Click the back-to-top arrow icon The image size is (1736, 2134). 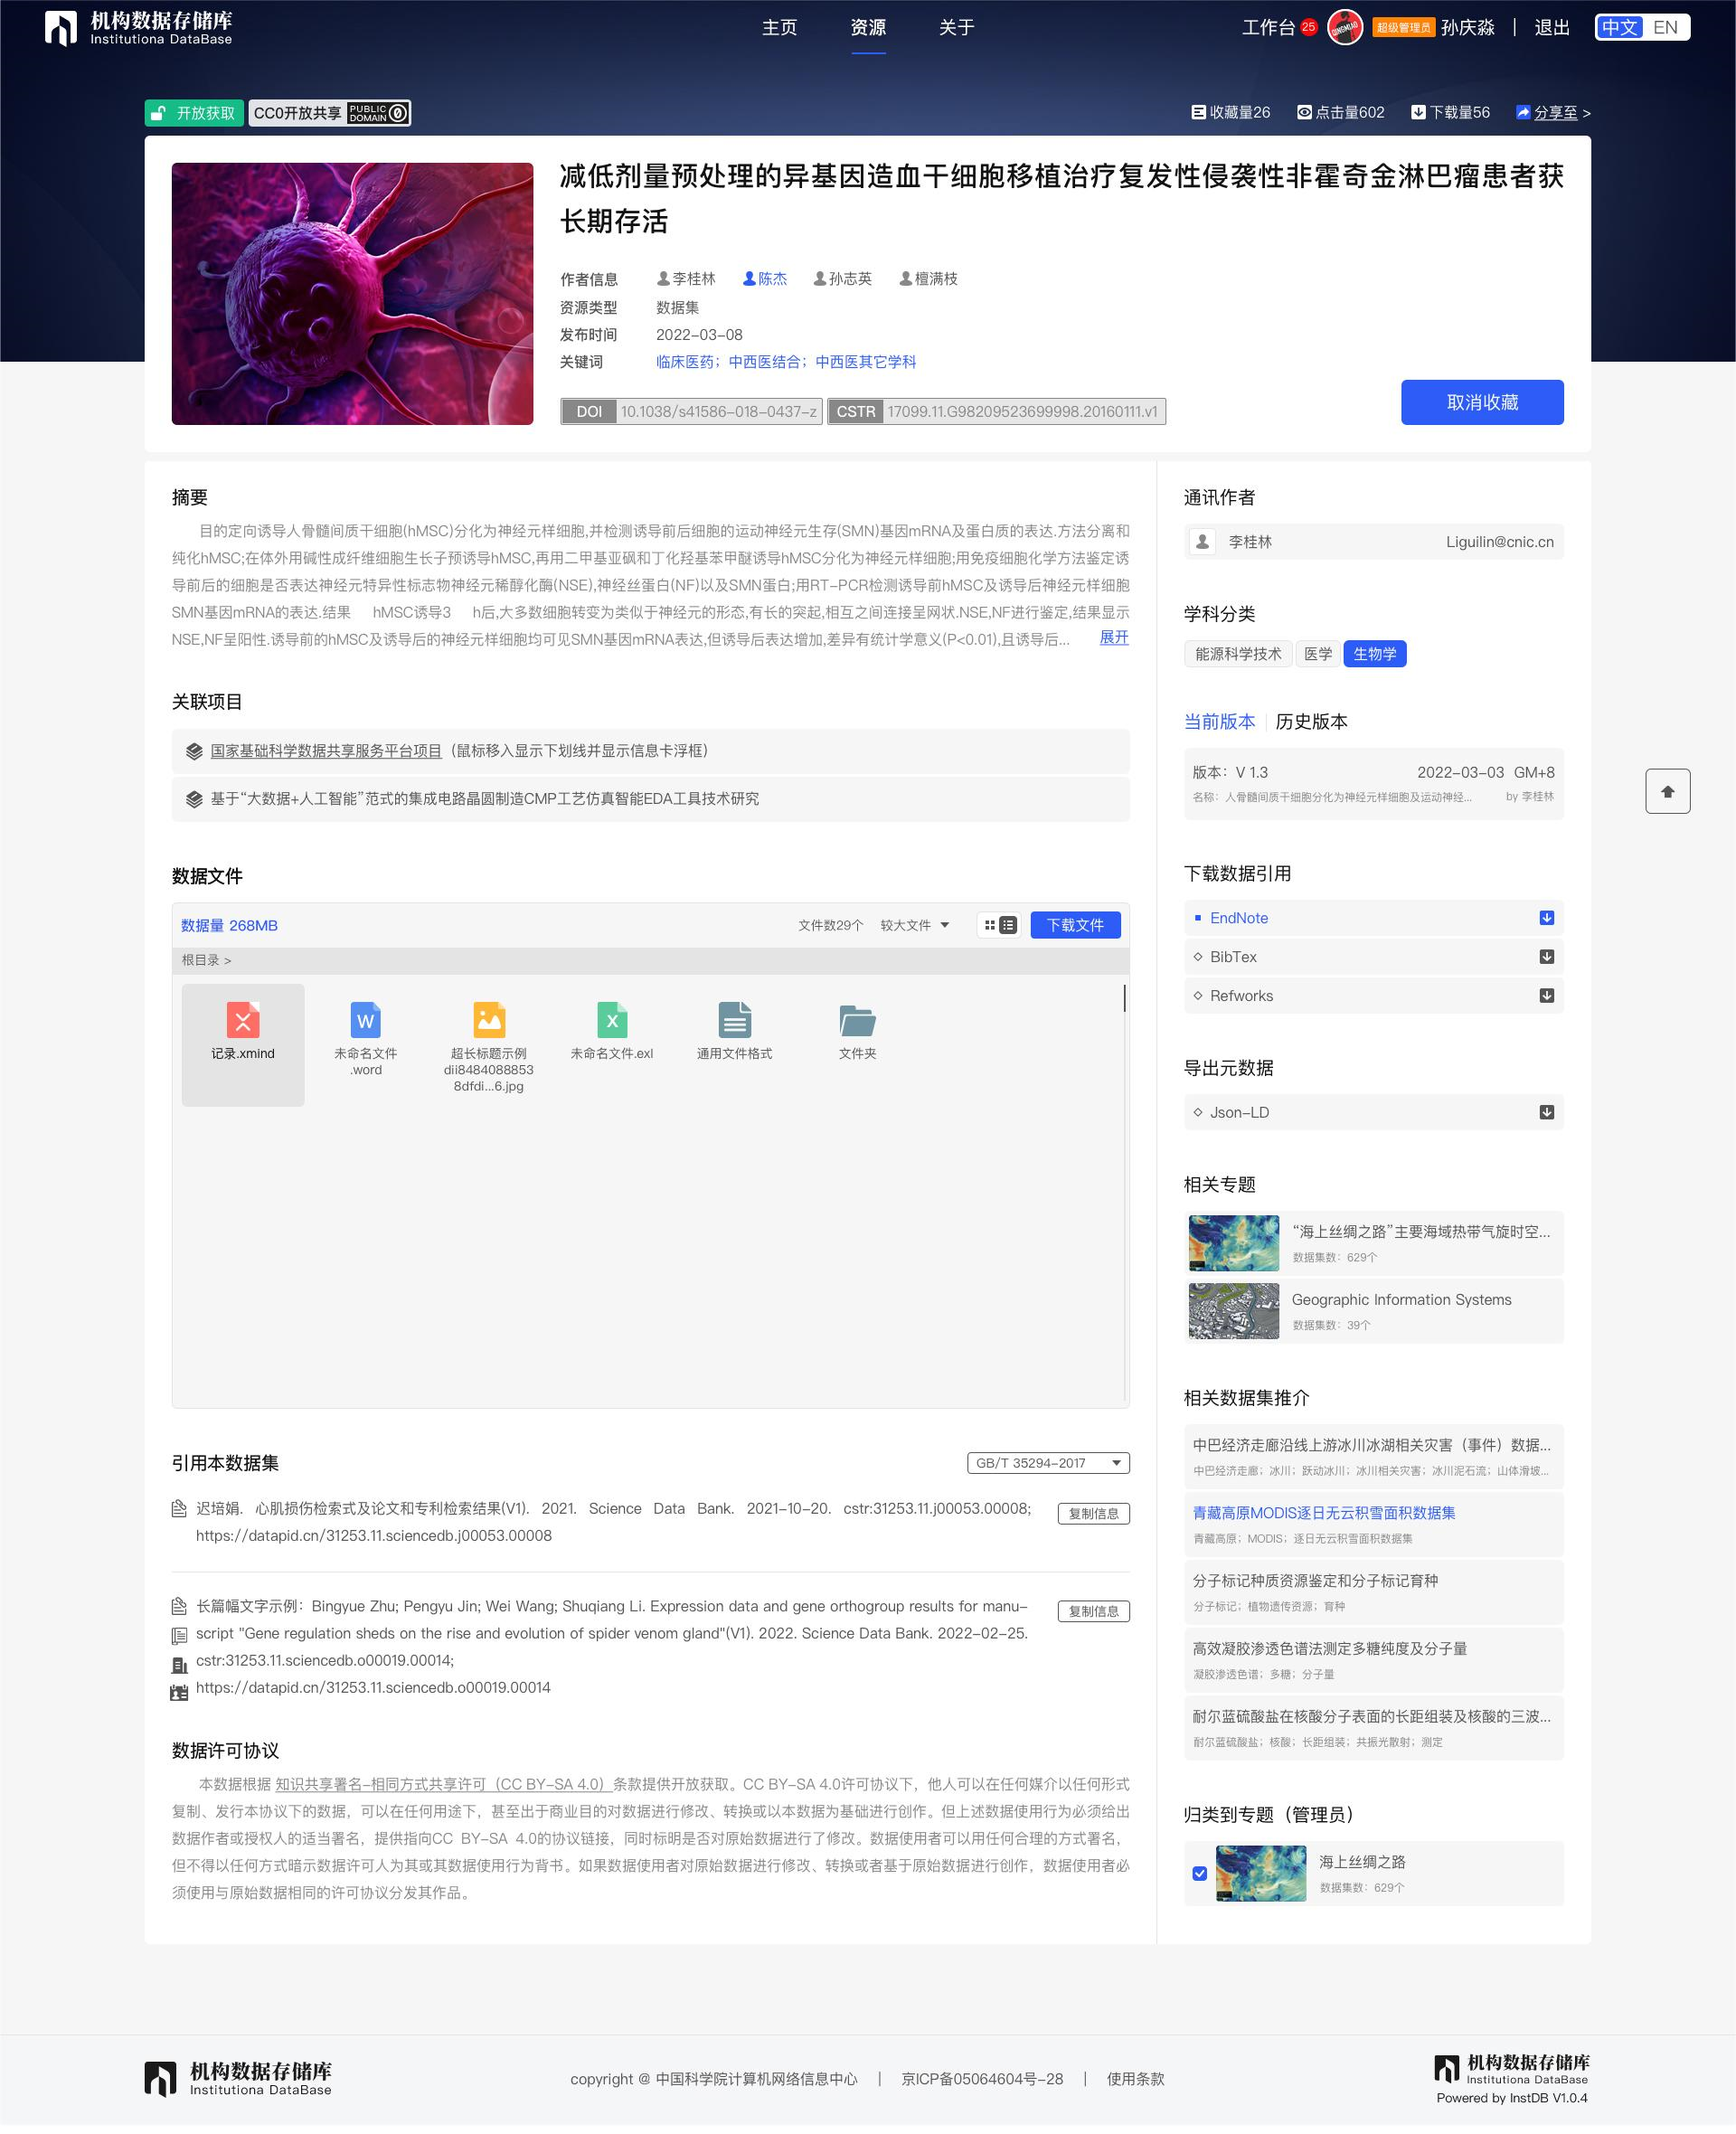(1667, 791)
